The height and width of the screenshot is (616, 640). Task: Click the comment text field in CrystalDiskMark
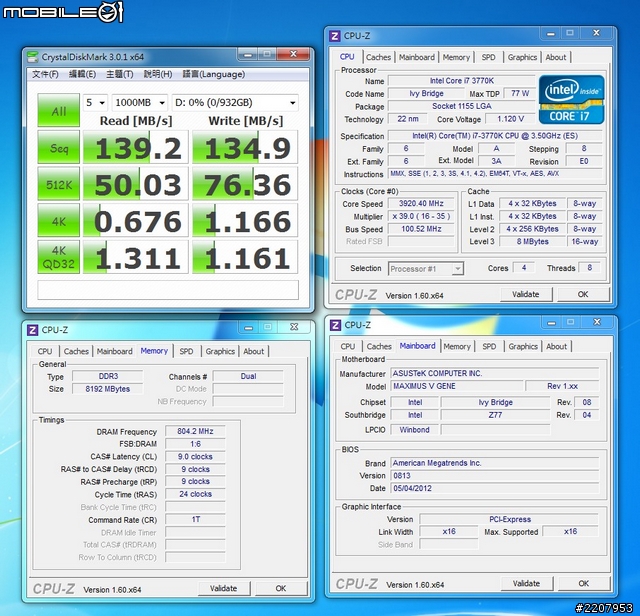(x=168, y=290)
